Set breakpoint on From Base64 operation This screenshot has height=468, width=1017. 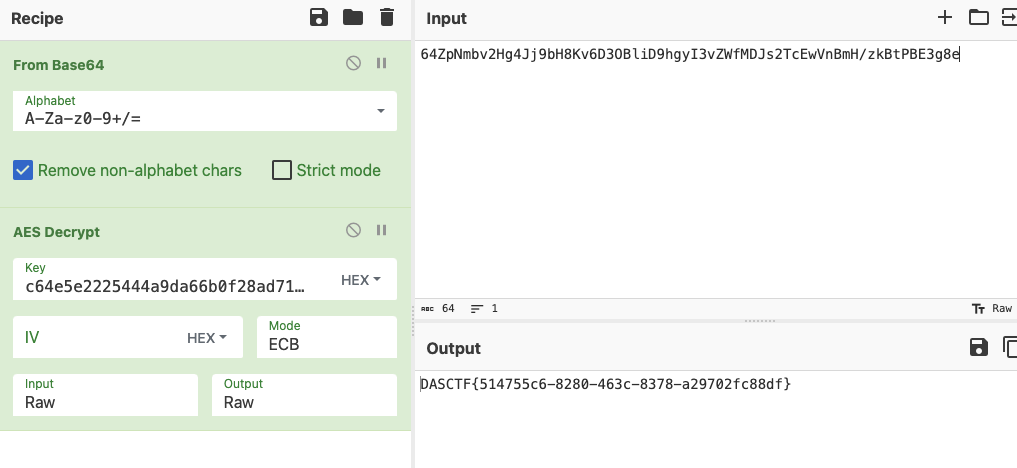pyautogui.click(x=381, y=64)
